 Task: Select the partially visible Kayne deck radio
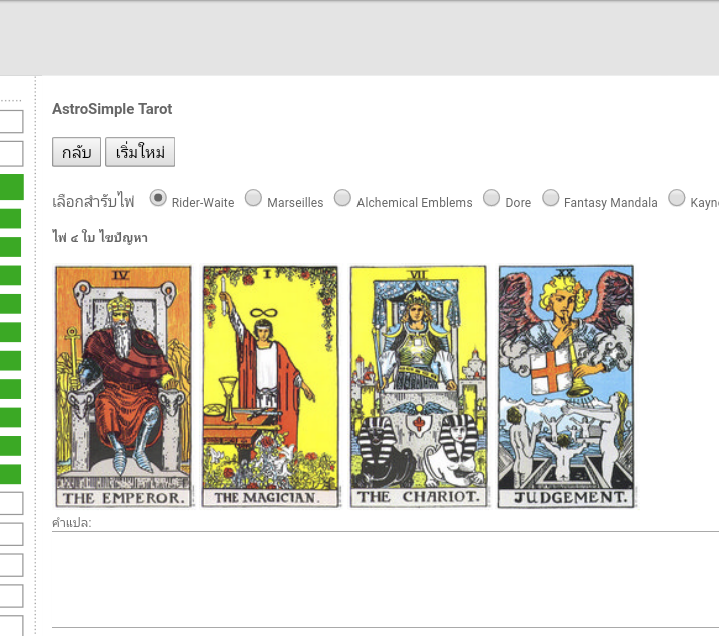pyautogui.click(x=677, y=198)
